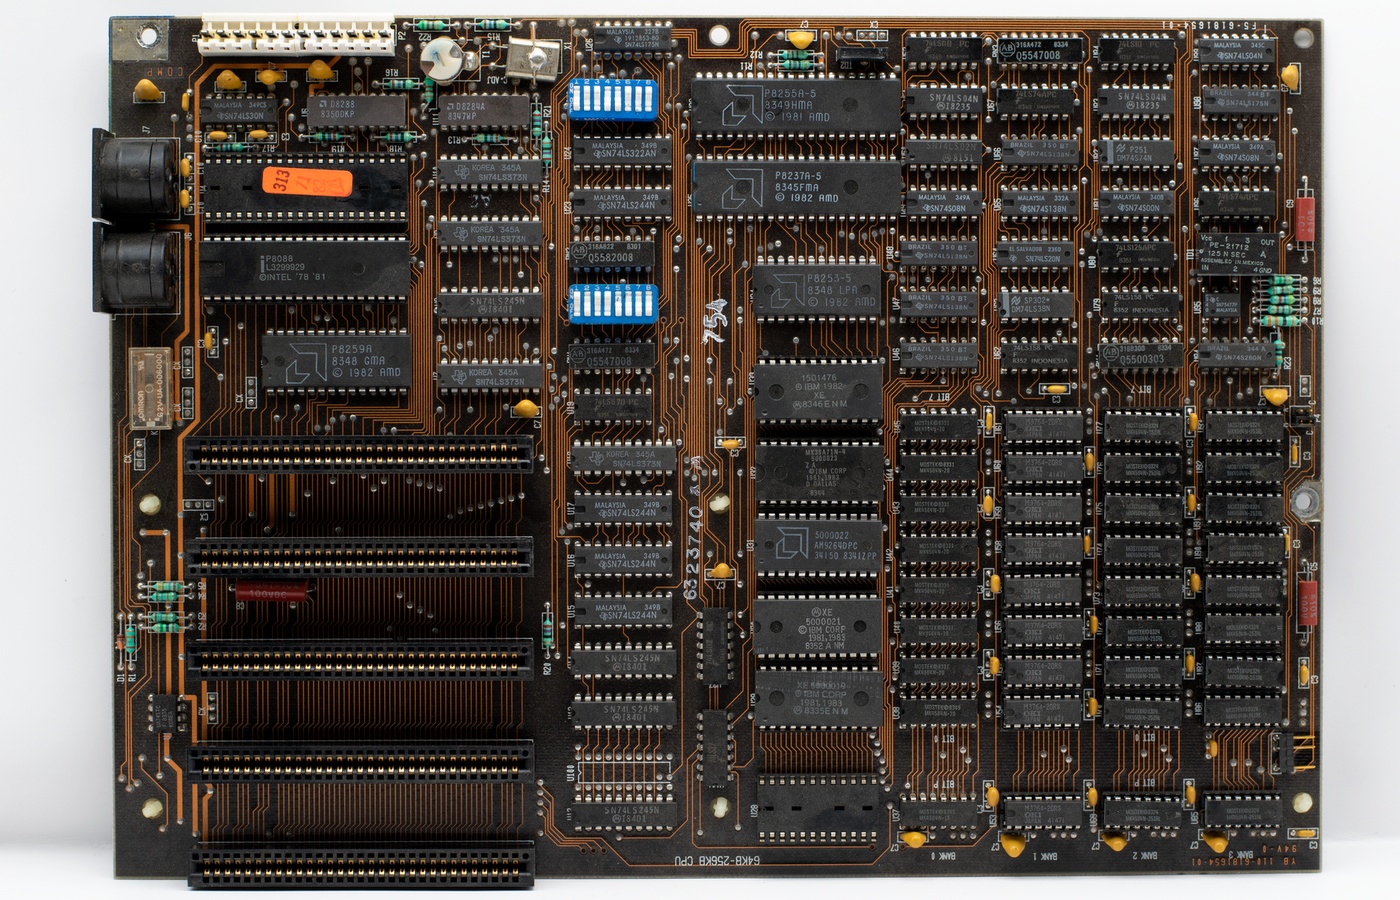The height and width of the screenshot is (900, 1400).
Task: Toggle the lower blue DIP switch block
Action: pyautogui.click(x=612, y=303)
